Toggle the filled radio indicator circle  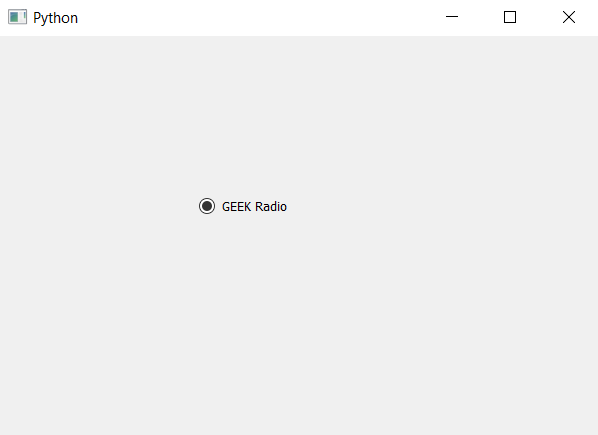(x=207, y=206)
